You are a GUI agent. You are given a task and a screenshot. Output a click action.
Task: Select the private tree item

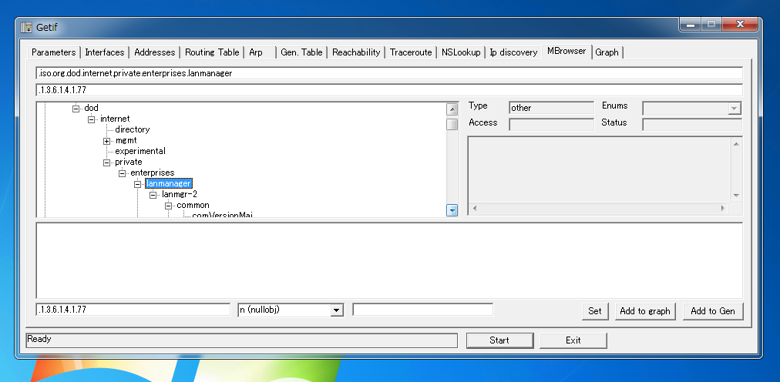pos(128,162)
